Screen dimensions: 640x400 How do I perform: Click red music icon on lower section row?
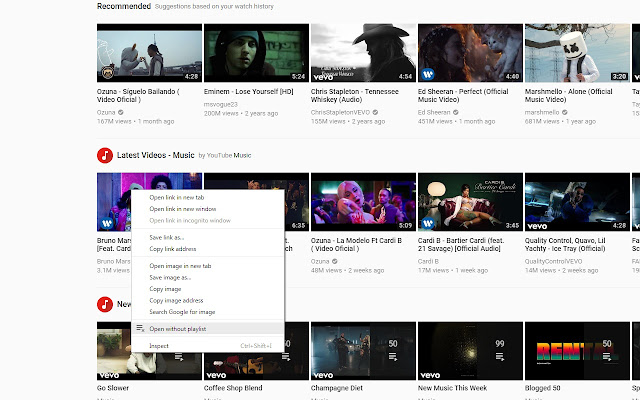(x=105, y=304)
